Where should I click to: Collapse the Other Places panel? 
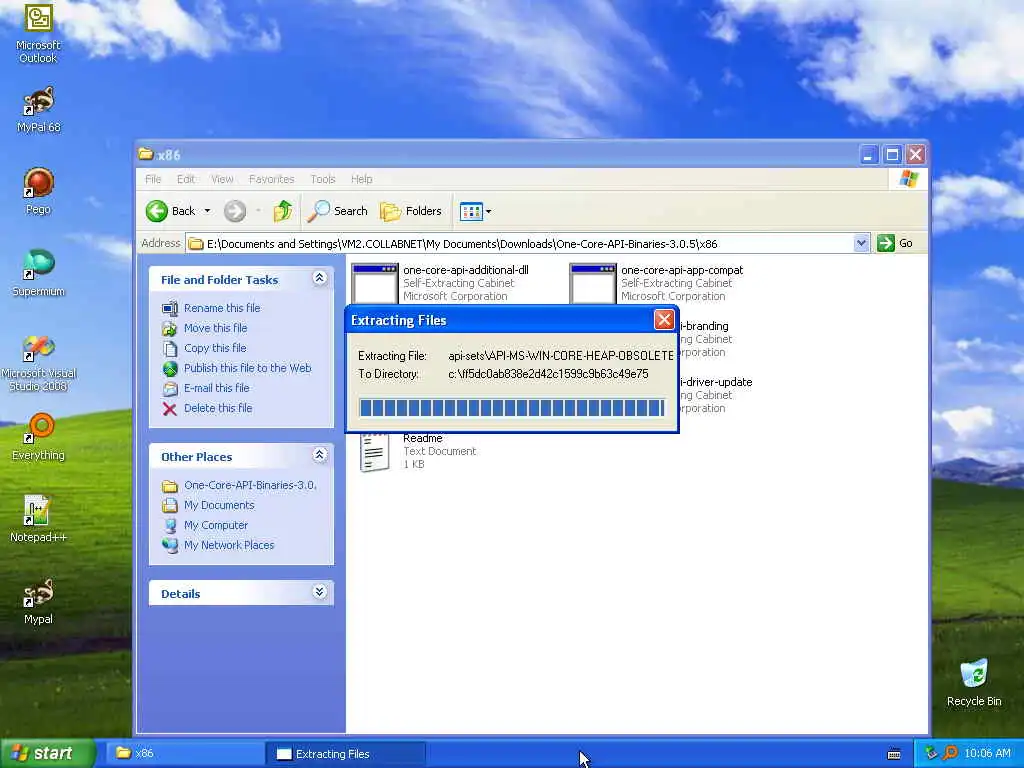319,455
